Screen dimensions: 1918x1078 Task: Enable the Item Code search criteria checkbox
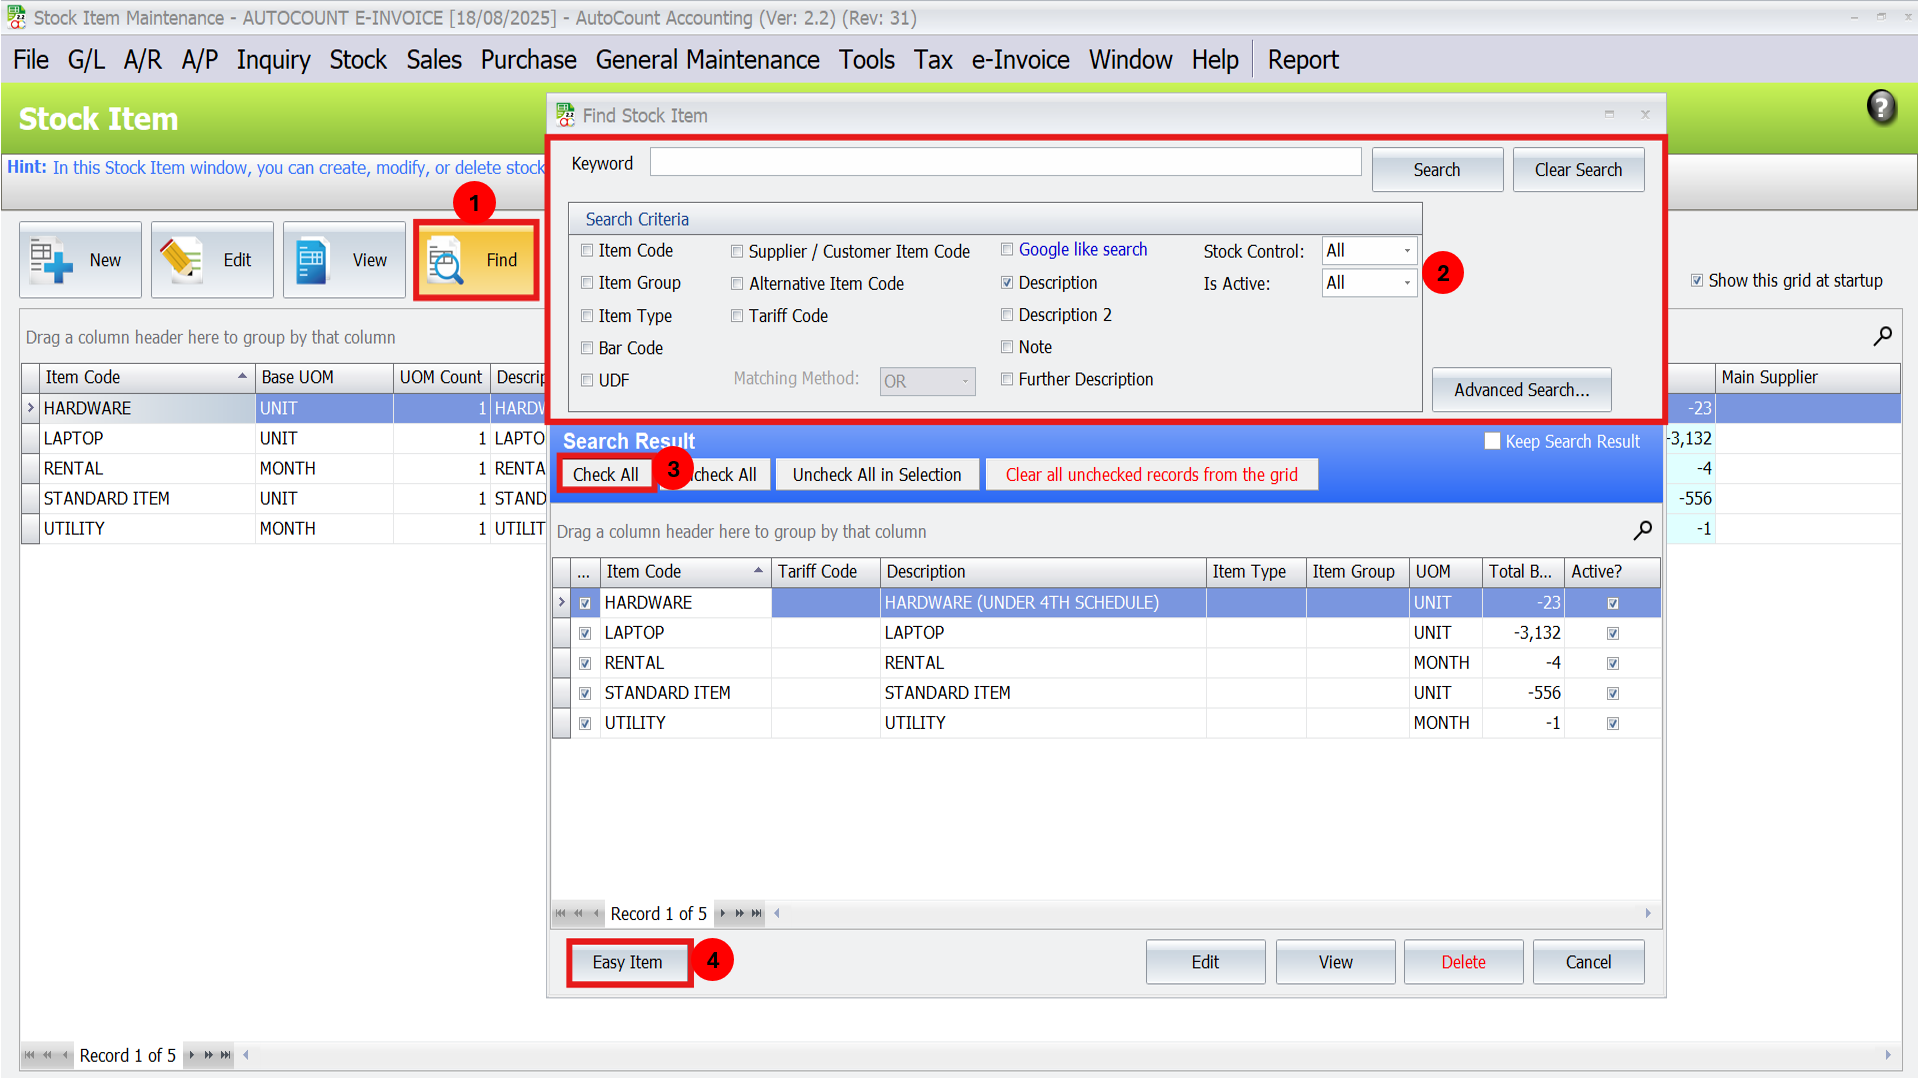coord(587,251)
